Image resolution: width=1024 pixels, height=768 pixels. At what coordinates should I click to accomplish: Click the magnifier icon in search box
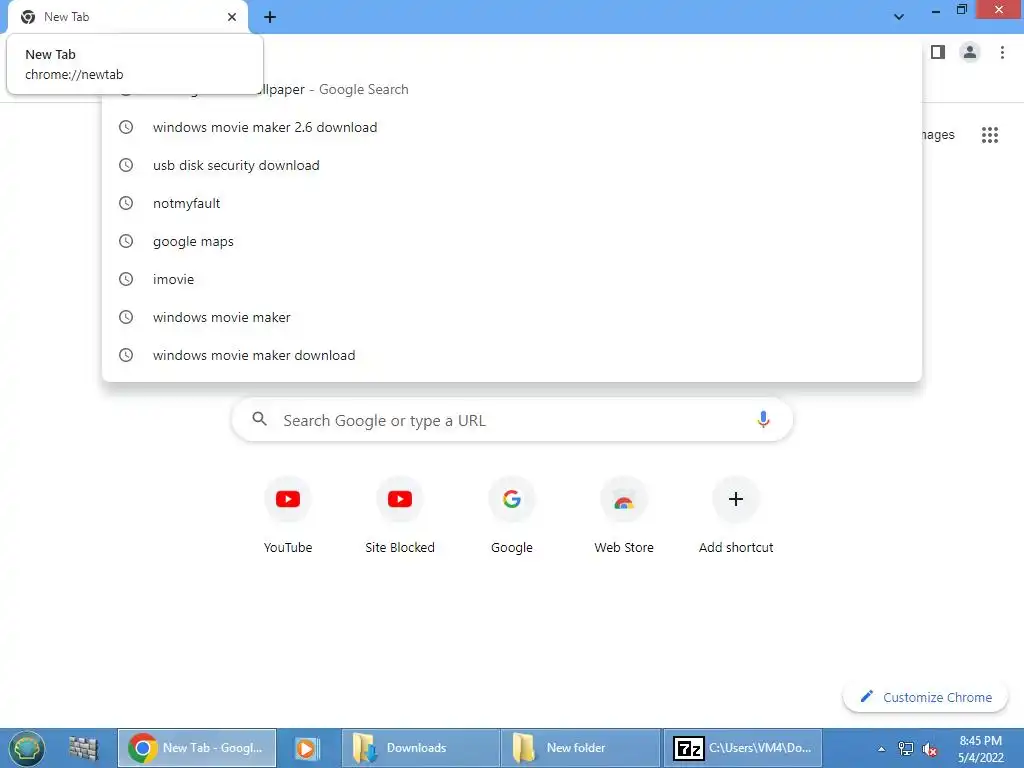coord(259,419)
